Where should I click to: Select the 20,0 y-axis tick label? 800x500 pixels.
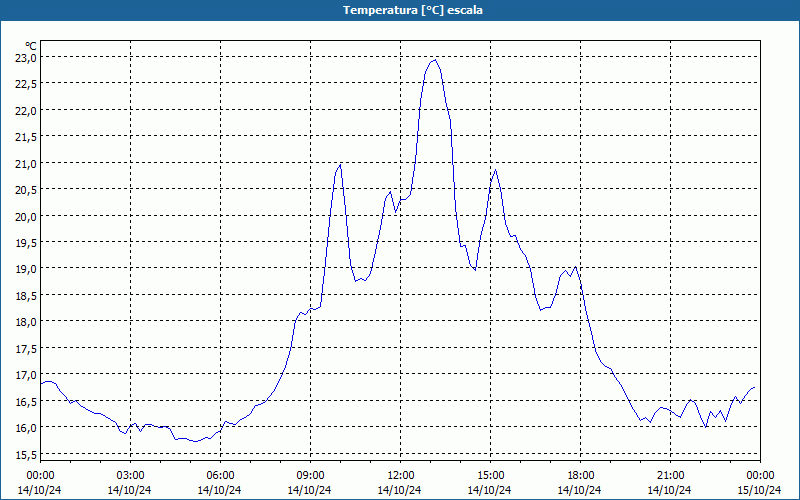click(x=26, y=216)
